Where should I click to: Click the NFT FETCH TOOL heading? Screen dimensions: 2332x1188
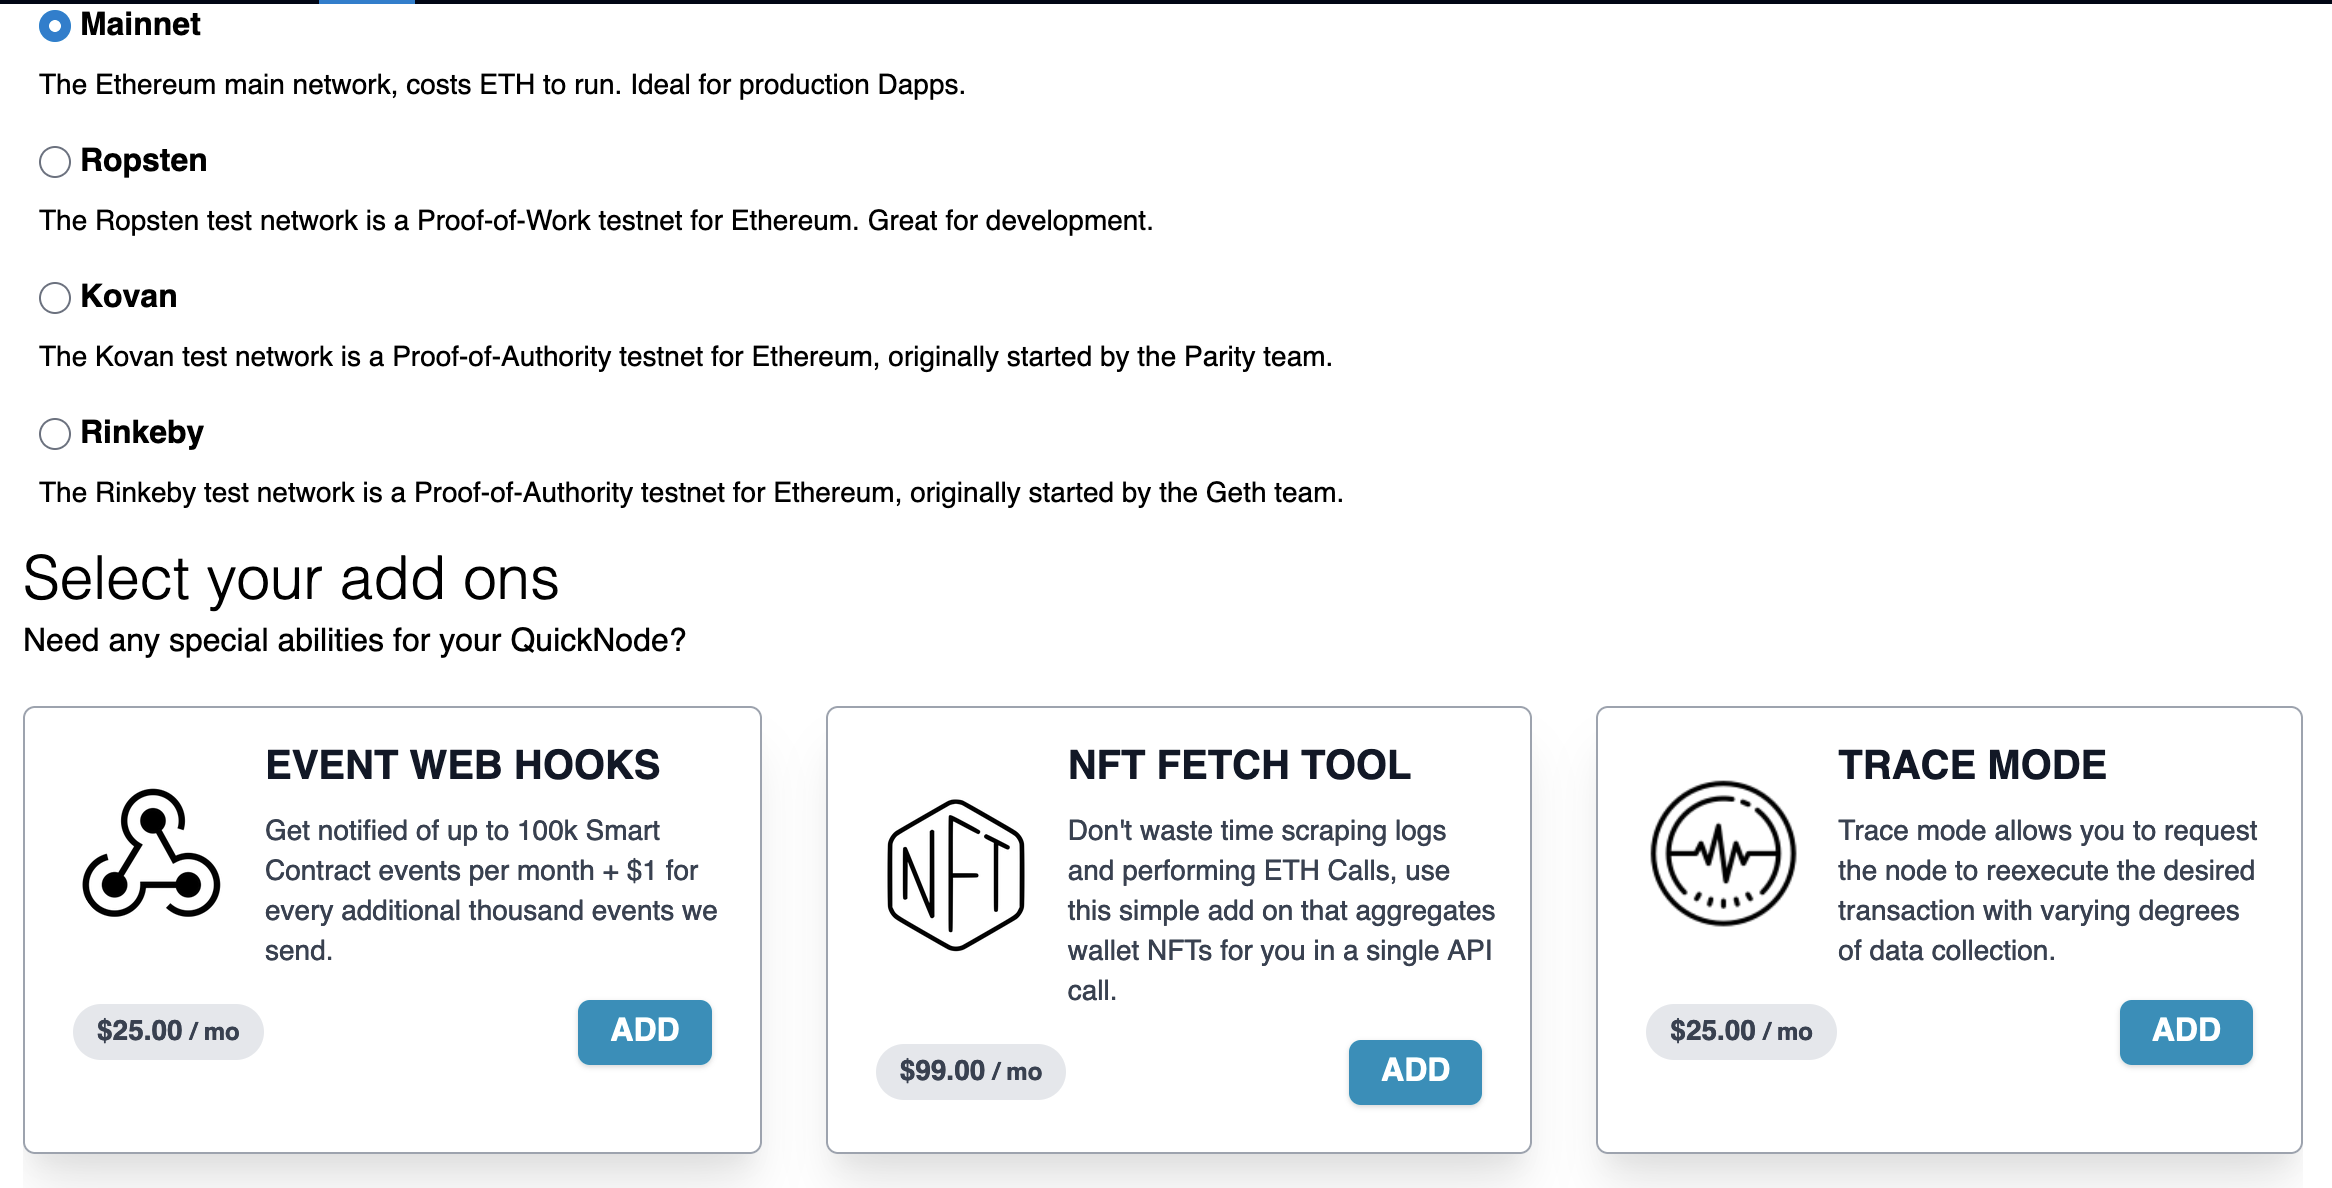(x=1239, y=765)
